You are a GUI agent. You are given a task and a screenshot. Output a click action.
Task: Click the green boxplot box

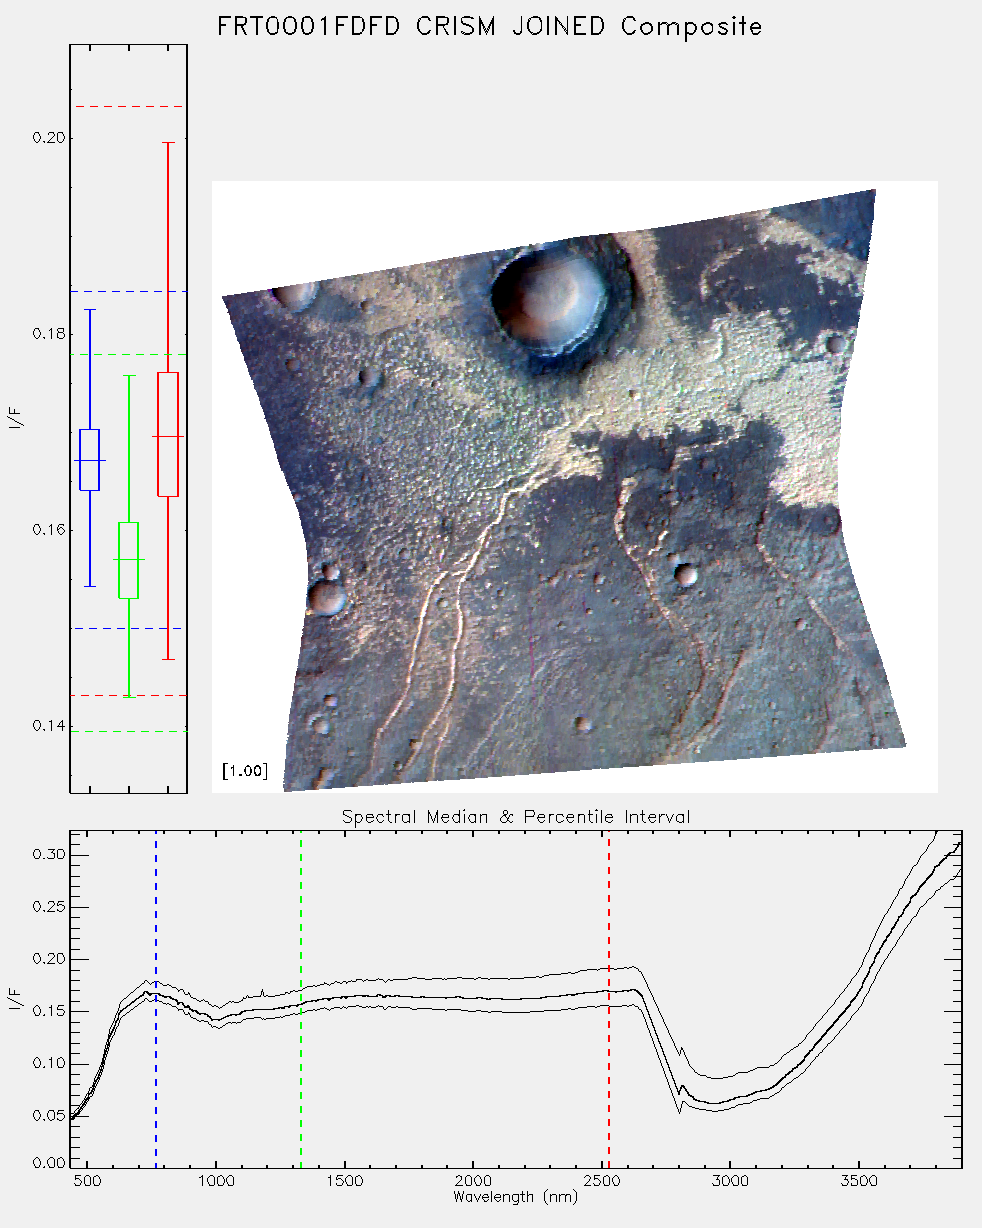[x=129, y=560]
